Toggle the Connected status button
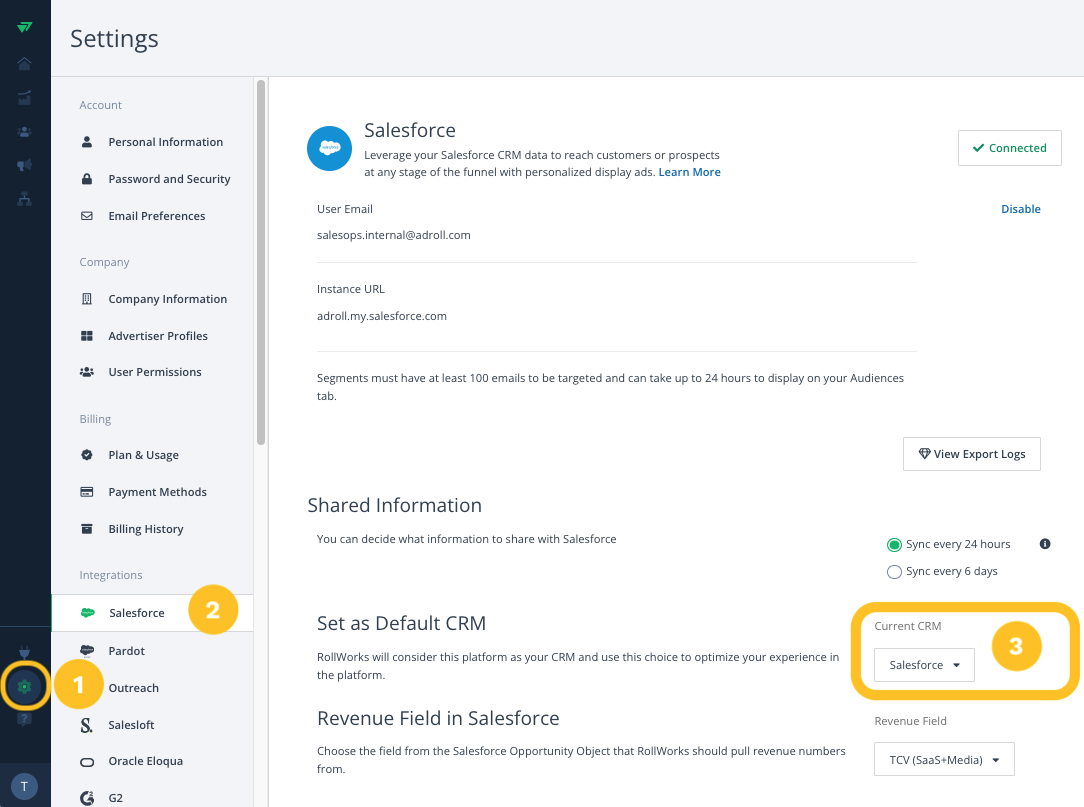 pos(1009,147)
